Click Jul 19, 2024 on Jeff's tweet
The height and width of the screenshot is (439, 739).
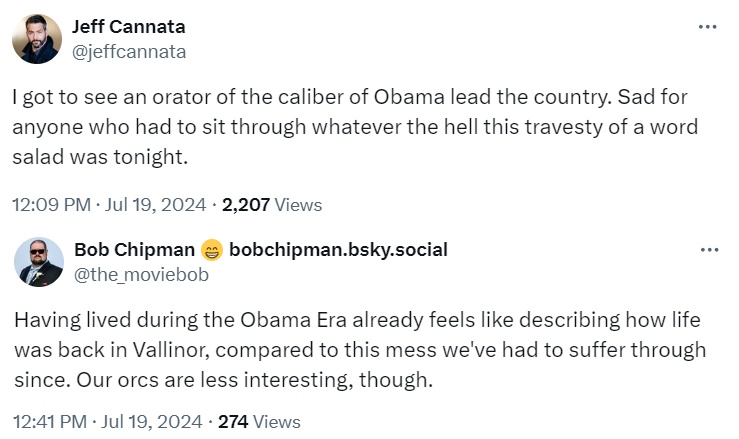pos(156,205)
